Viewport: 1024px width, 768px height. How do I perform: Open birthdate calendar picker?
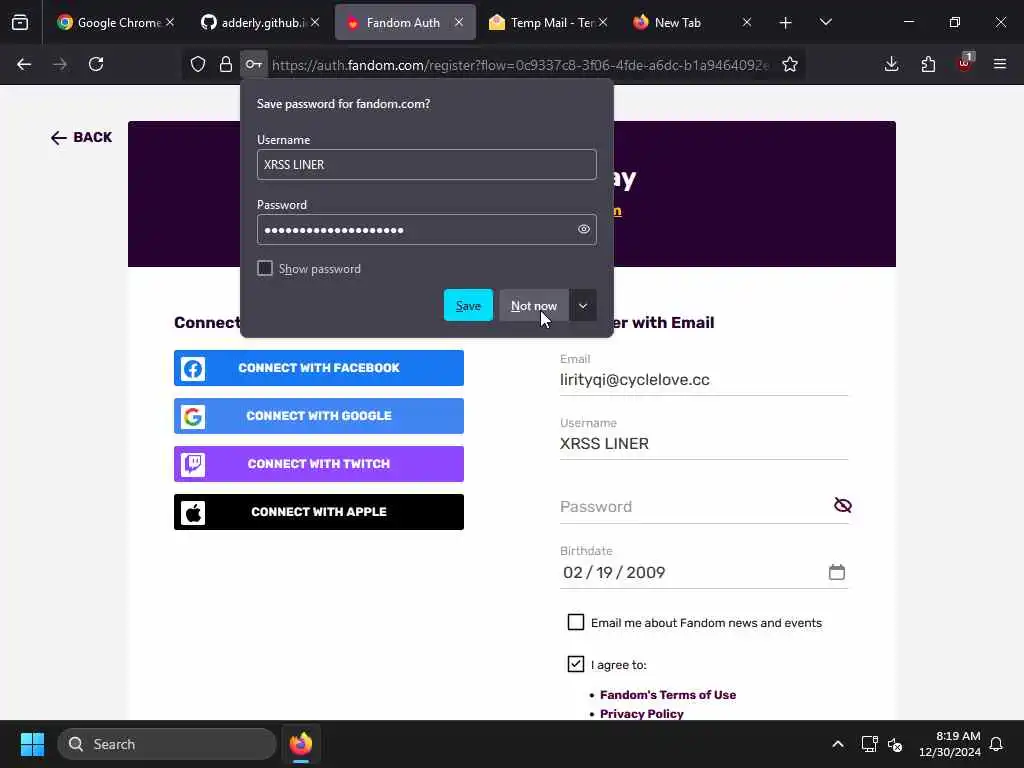pos(837,572)
